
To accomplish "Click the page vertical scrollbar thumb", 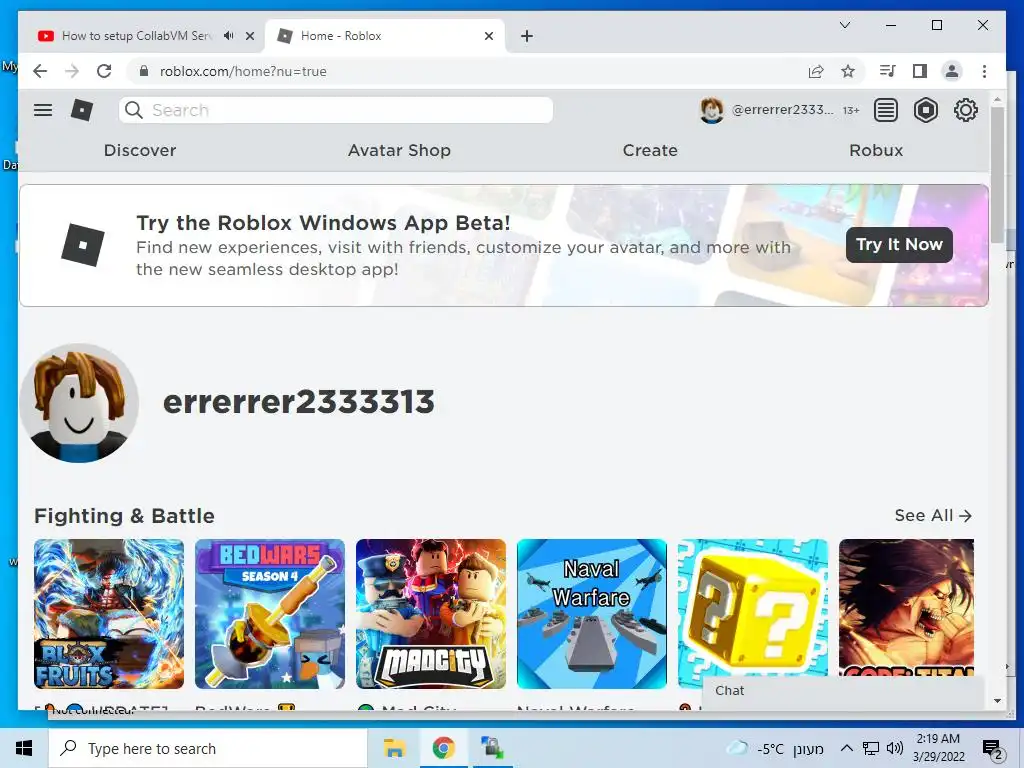I will pyautogui.click(x=997, y=175).
